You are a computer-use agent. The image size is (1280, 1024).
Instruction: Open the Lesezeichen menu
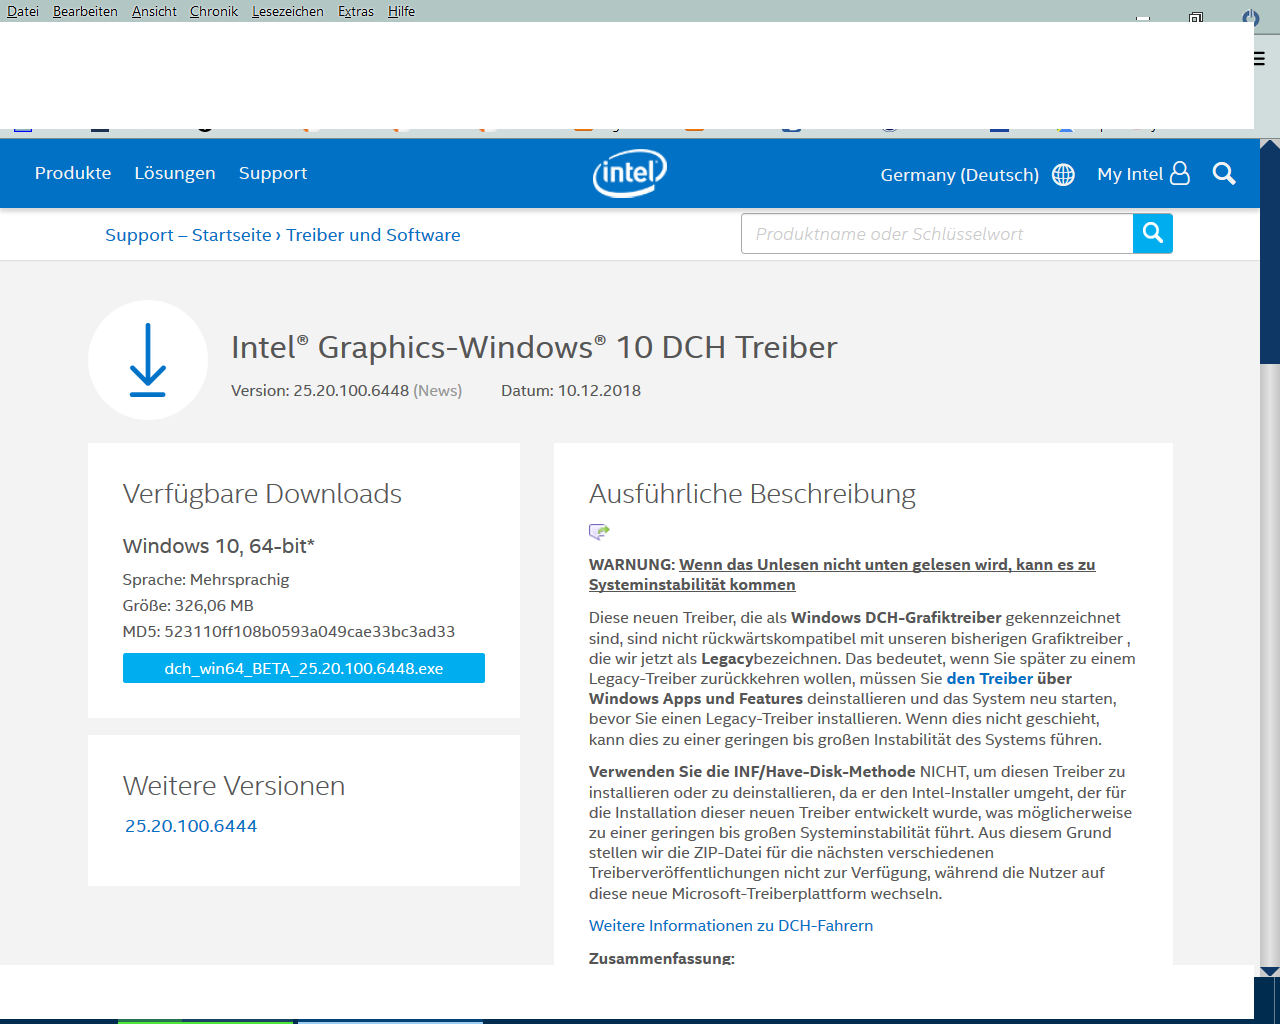(288, 11)
